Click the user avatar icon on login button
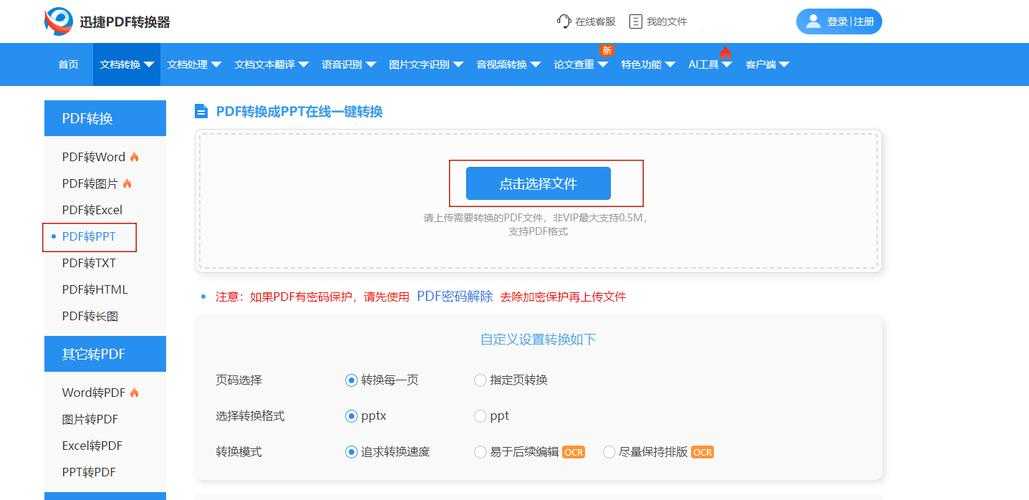 pyautogui.click(x=813, y=21)
